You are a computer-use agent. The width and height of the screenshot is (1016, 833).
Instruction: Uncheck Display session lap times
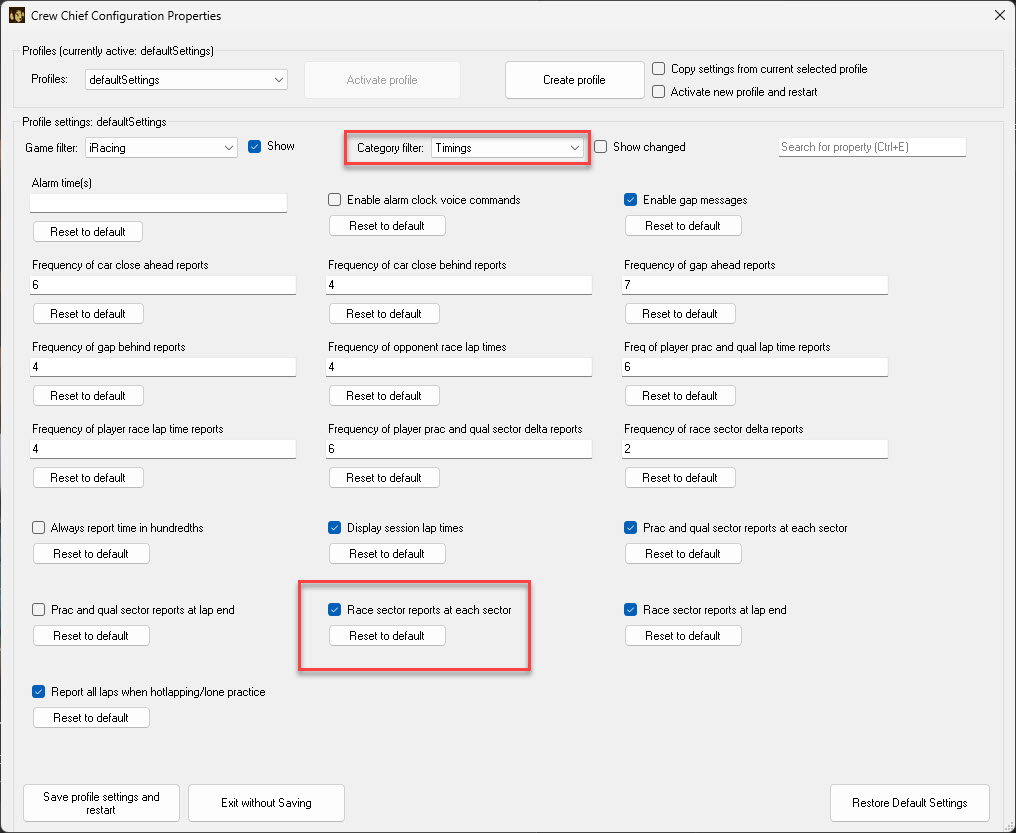point(334,527)
